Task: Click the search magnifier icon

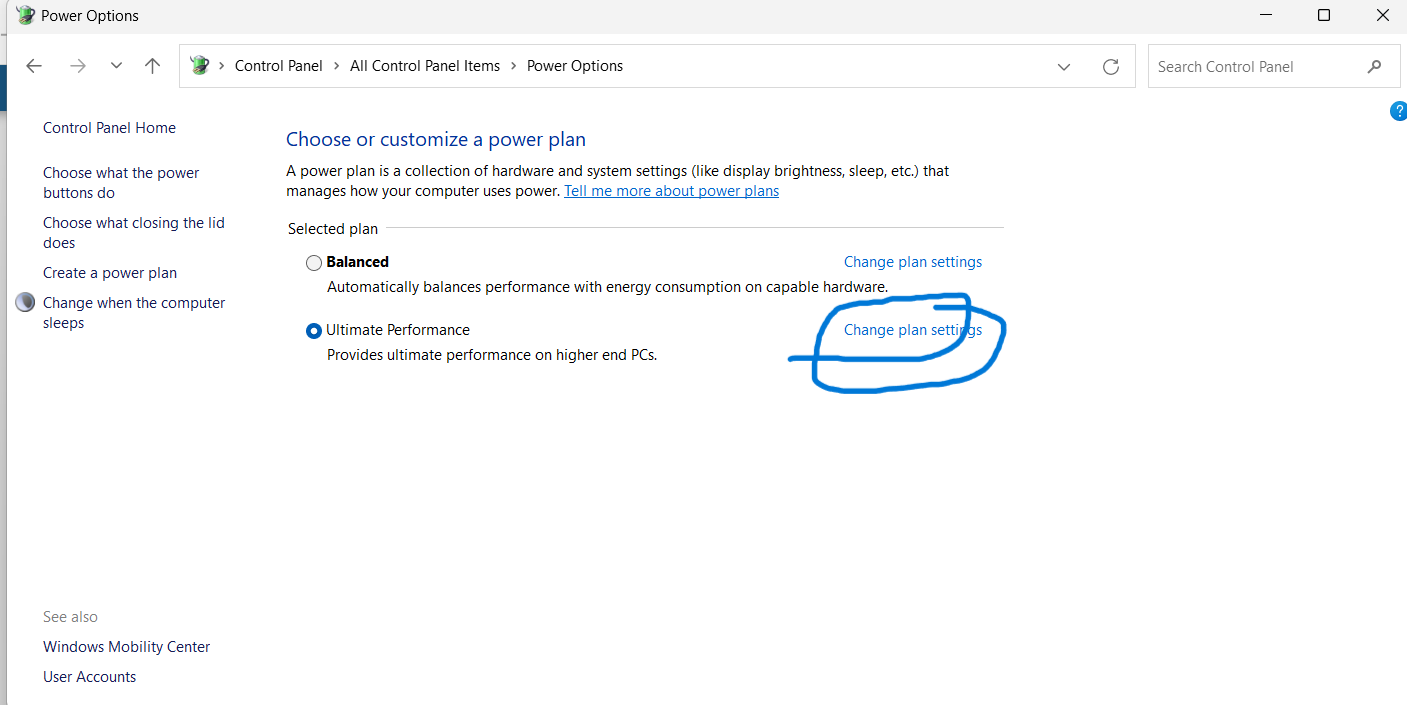Action: coord(1375,67)
